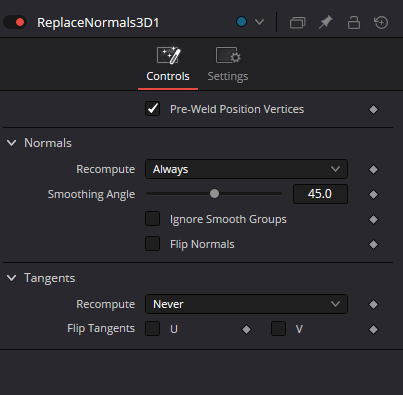Screen dimensions: 403x395
Task: Click keyframe diamond for Pre-Weld Position Vertices
Action: click(x=373, y=109)
